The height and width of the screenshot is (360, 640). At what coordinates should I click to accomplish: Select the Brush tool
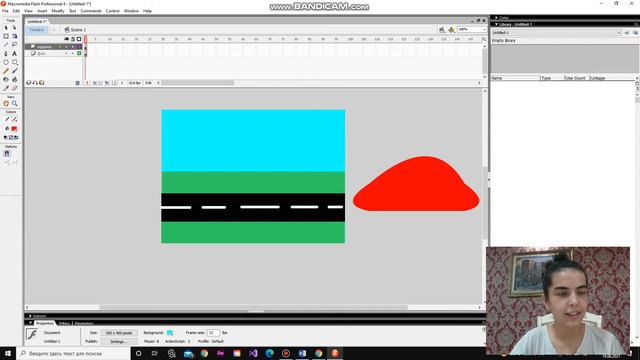coord(14,71)
